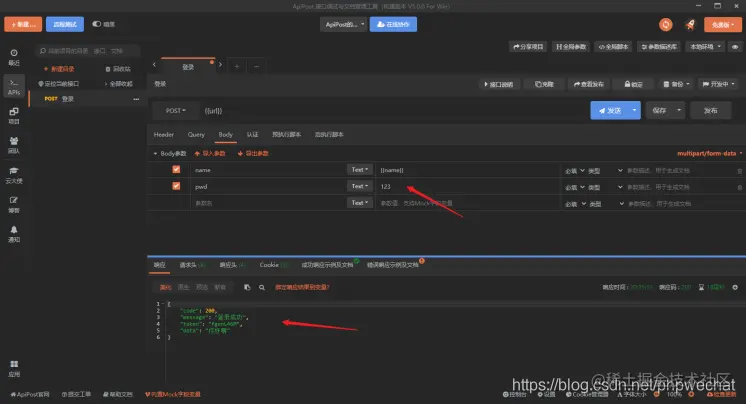
Task: Decrease zoom level in status bar
Action: [x=657, y=394]
